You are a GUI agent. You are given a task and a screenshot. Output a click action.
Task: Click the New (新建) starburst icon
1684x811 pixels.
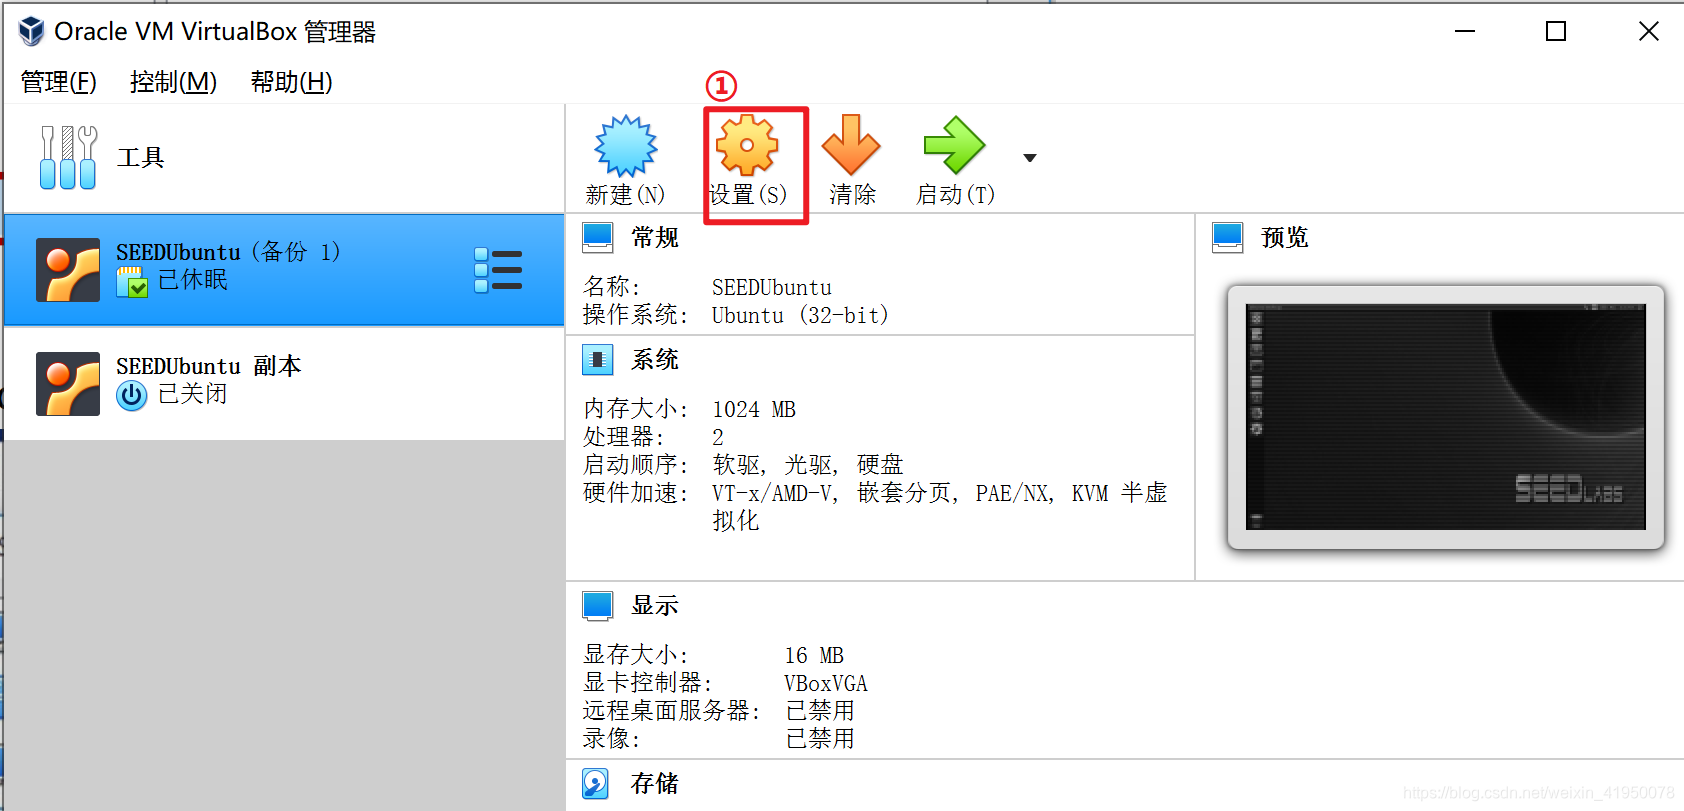(626, 146)
